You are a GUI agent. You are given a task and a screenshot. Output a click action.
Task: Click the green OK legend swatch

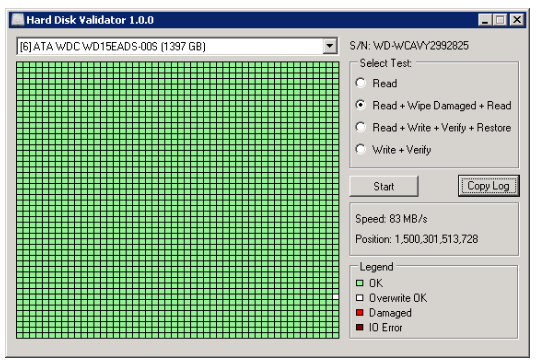tap(360, 283)
